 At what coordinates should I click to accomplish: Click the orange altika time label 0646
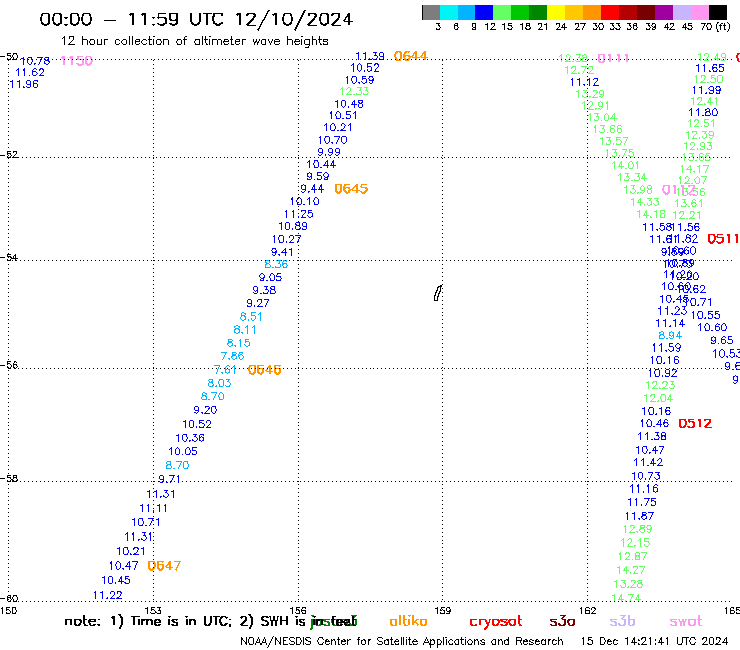(264, 370)
